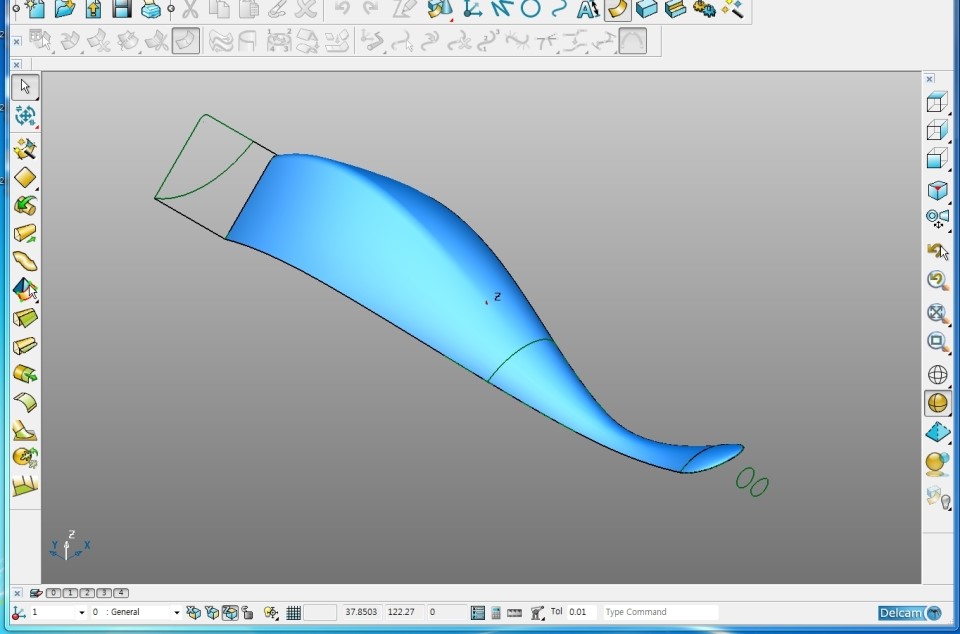The width and height of the screenshot is (960, 634).
Task: Switch to level tab 0
Action: click(x=53, y=592)
